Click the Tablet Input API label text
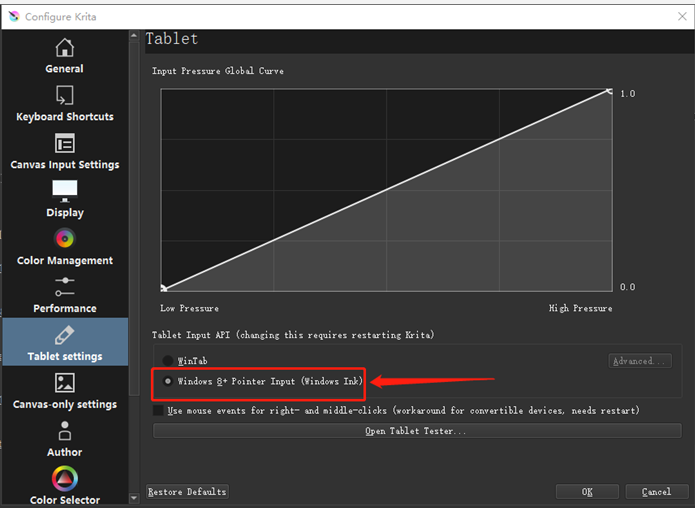Screen dimensions: 695x508 293,335
